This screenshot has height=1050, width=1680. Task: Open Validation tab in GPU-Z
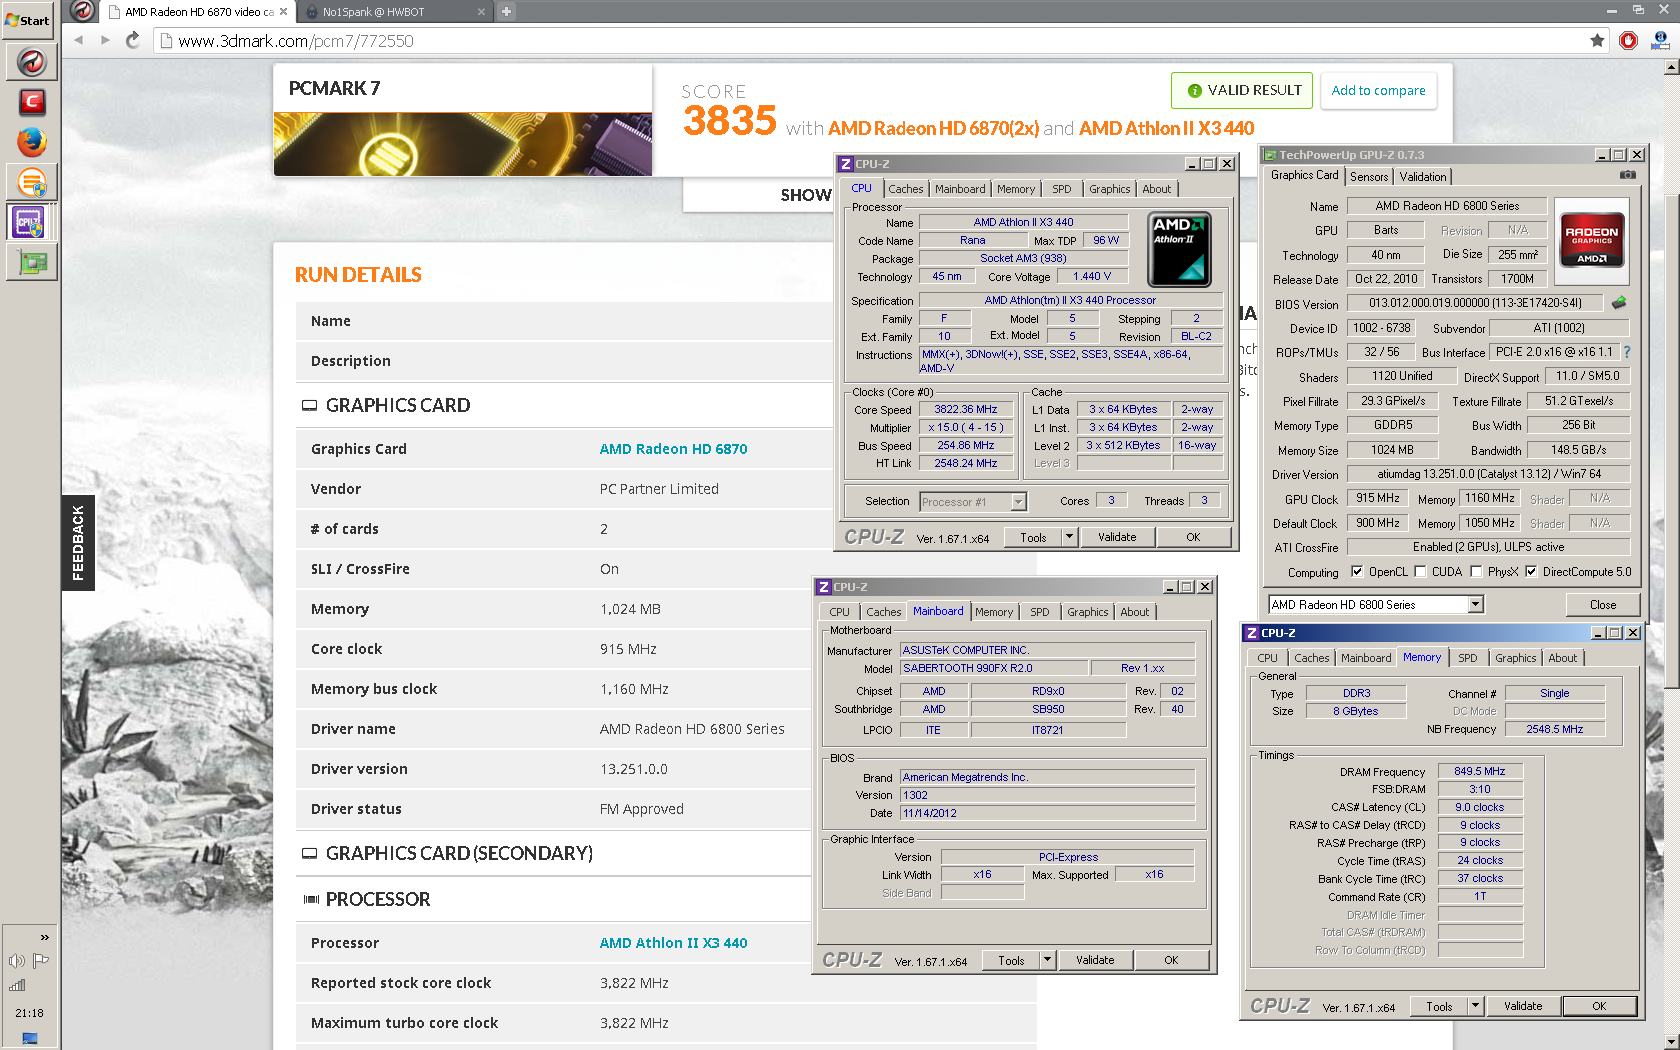pyautogui.click(x=1423, y=177)
